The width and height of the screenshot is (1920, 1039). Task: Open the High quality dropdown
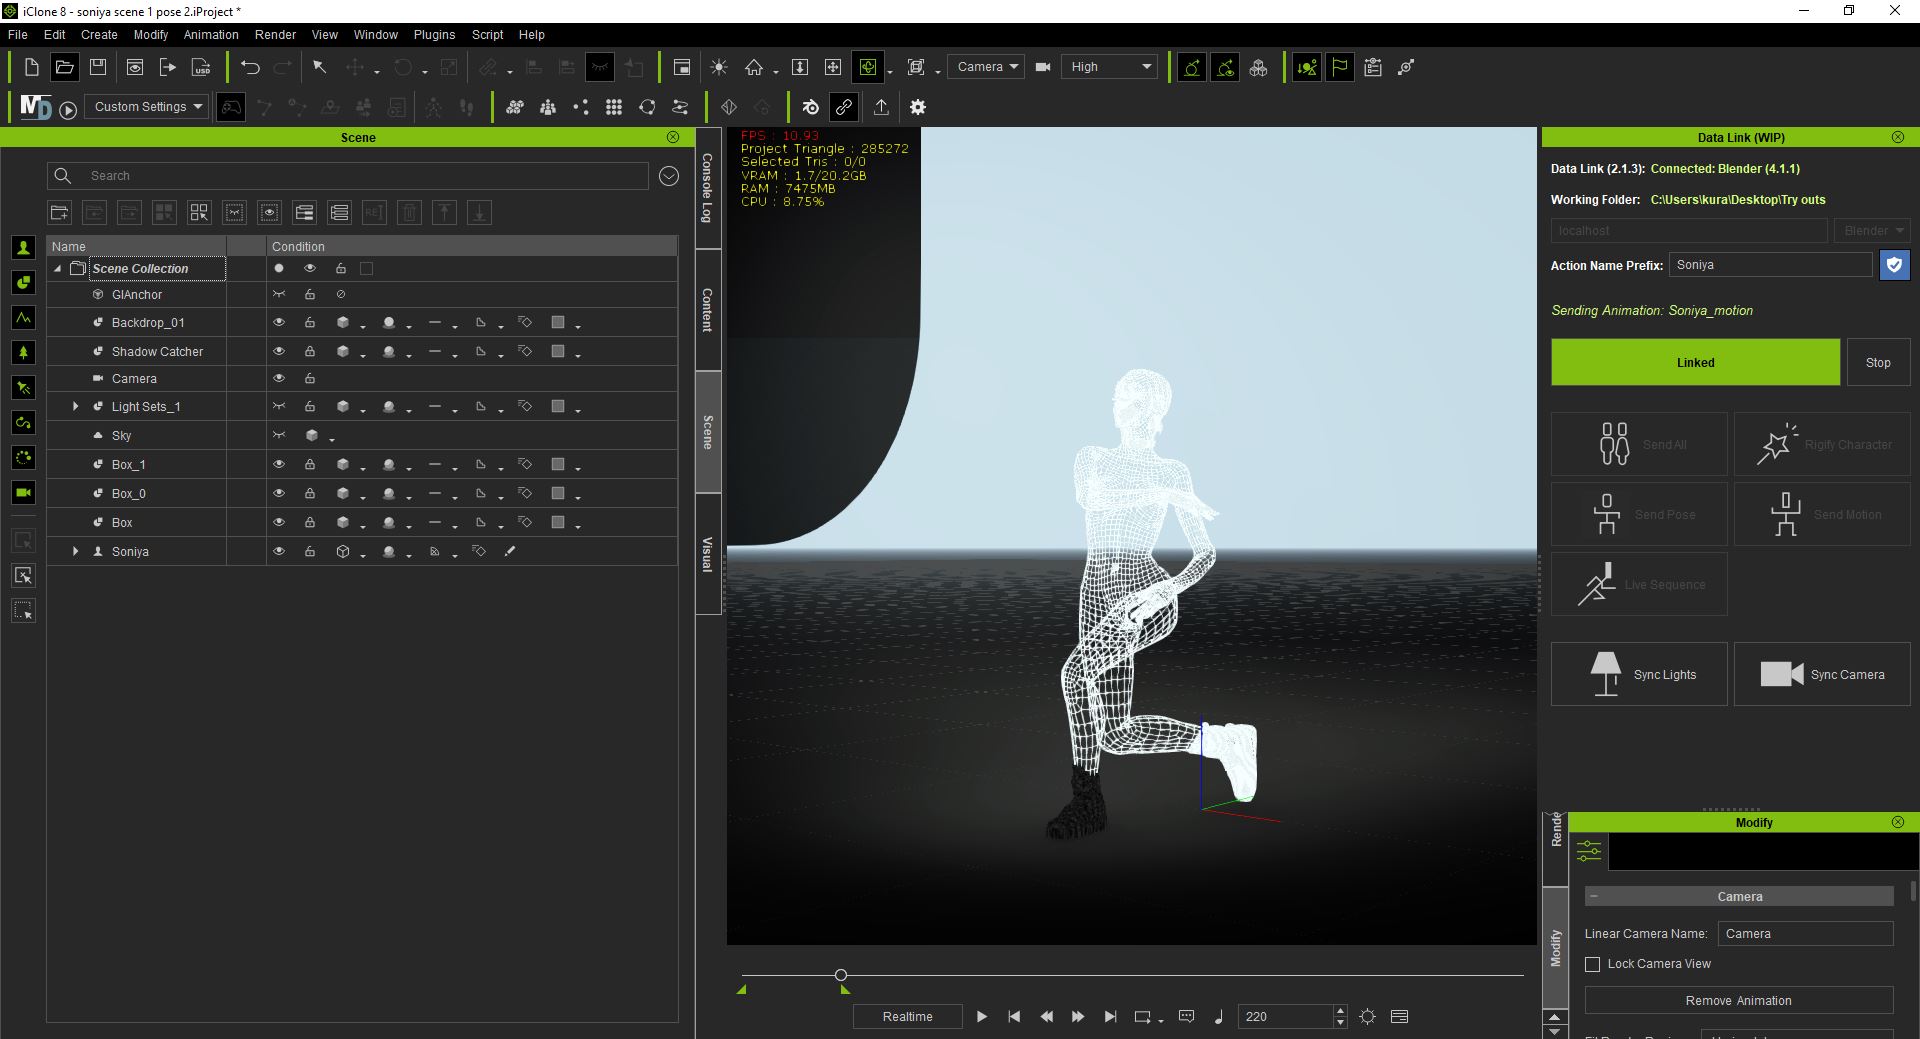click(1108, 67)
